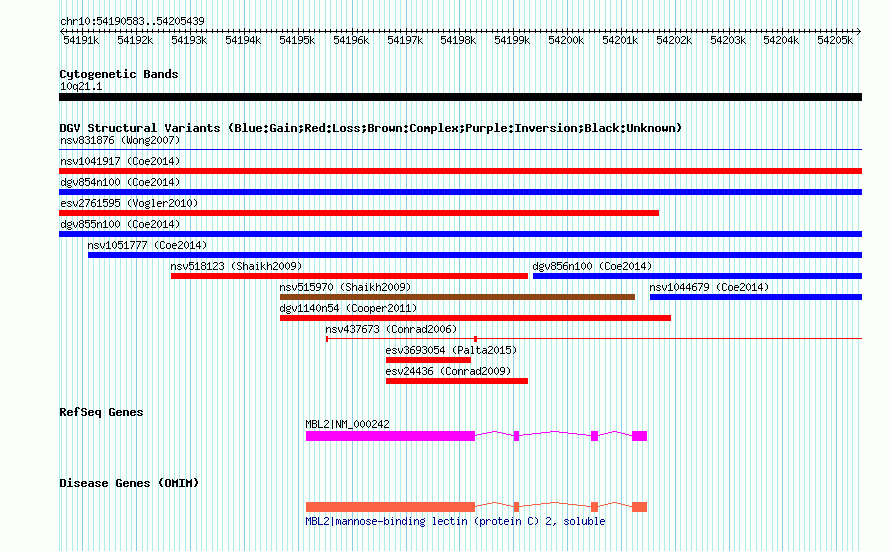This screenshot has width=890, height=551.
Task: Open nsv1044679 (Coe2014) label
Action: 710,287
